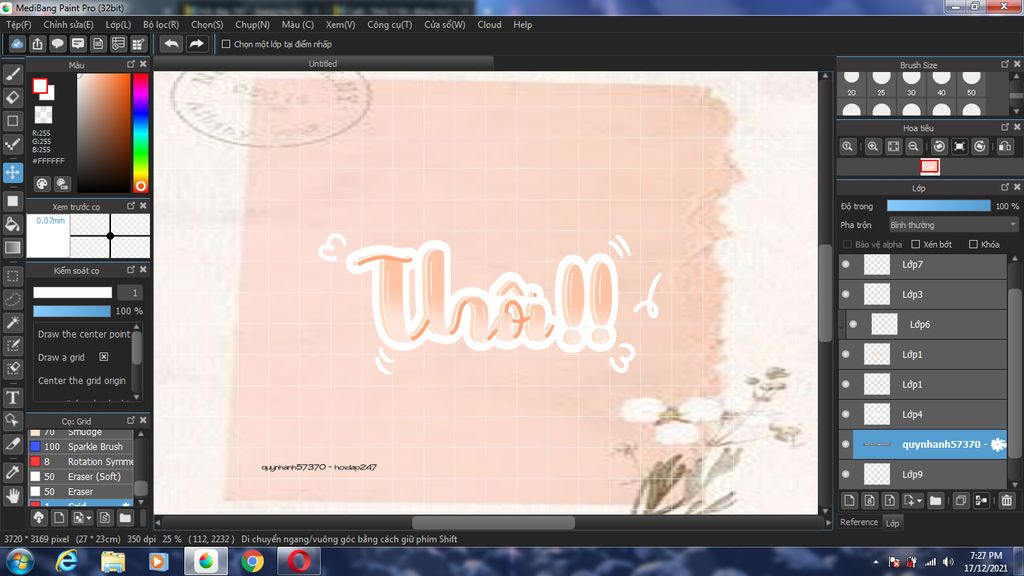Screen dimensions: 1024x576
Task: Click Center the grid origin option
Action: coord(82,381)
